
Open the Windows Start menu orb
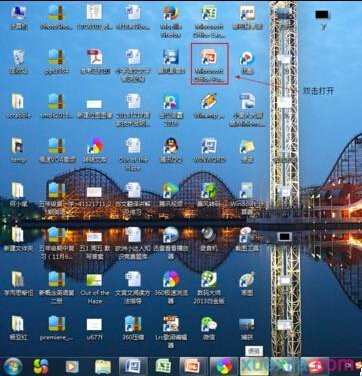pyautogui.click(x=13, y=366)
